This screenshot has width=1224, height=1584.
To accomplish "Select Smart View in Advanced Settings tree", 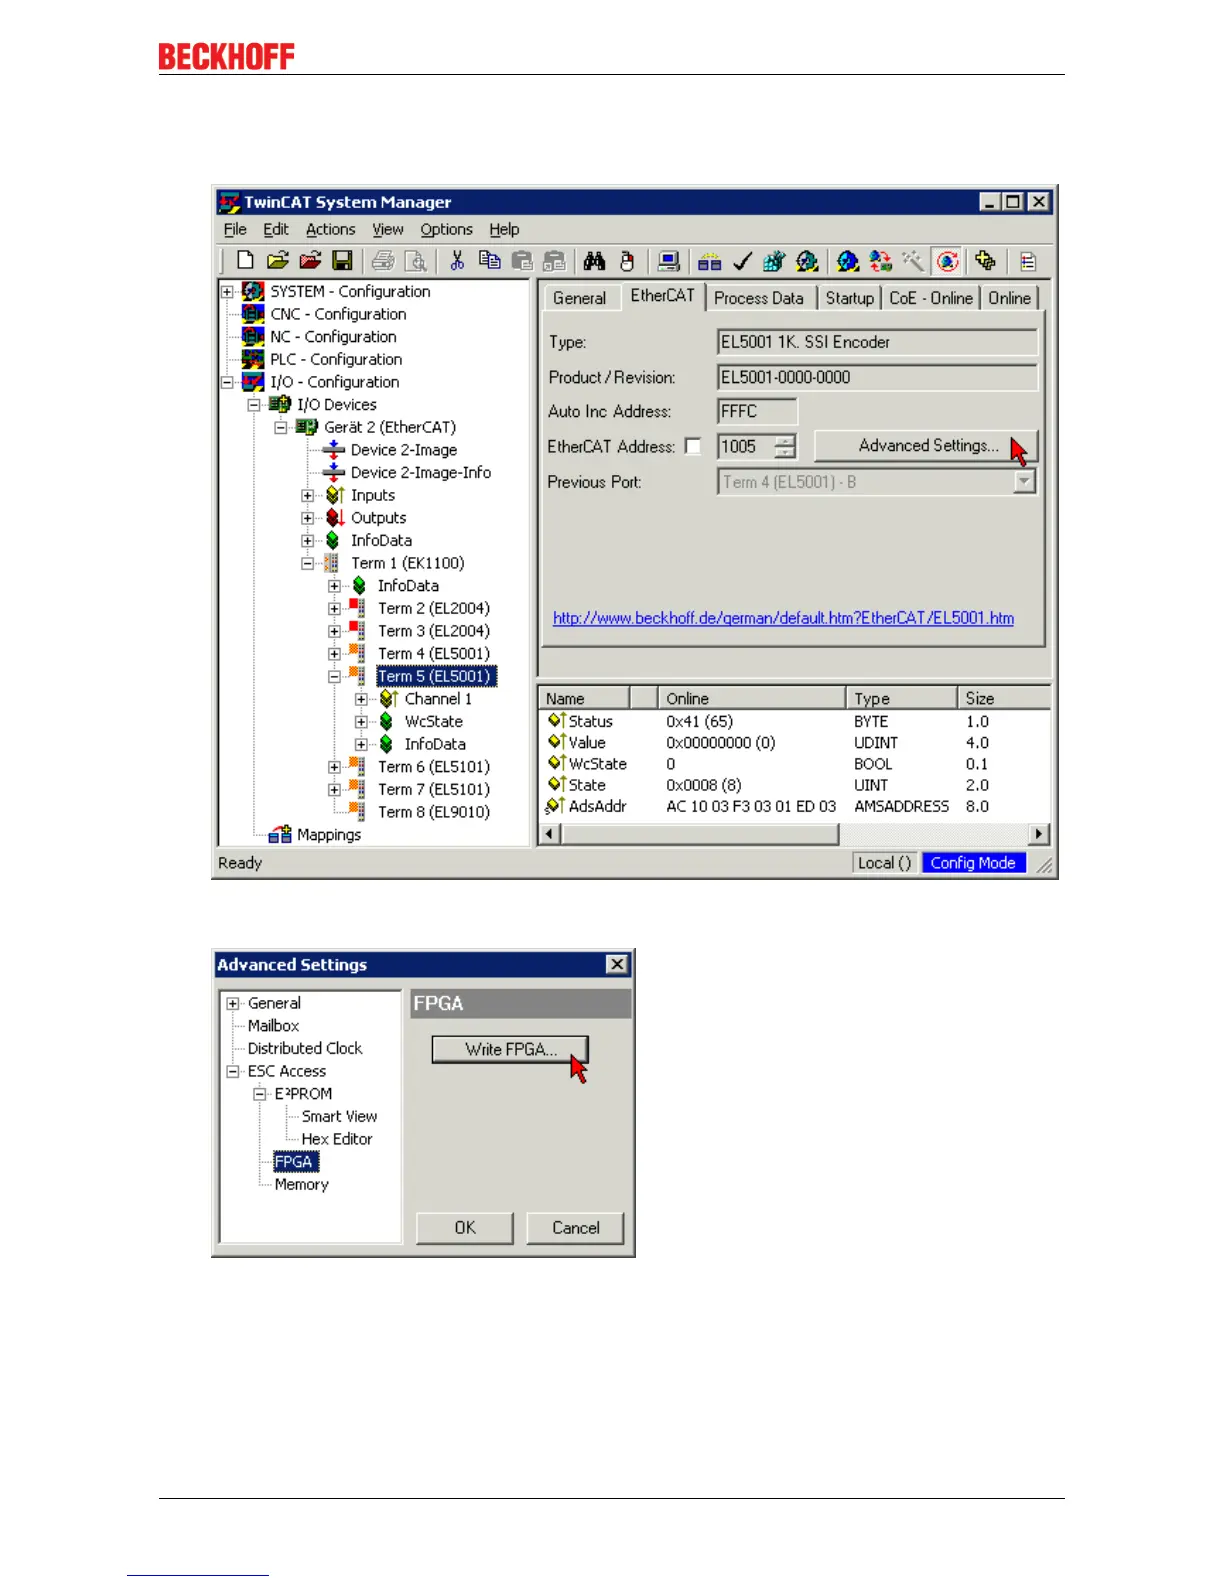I will (340, 1116).
